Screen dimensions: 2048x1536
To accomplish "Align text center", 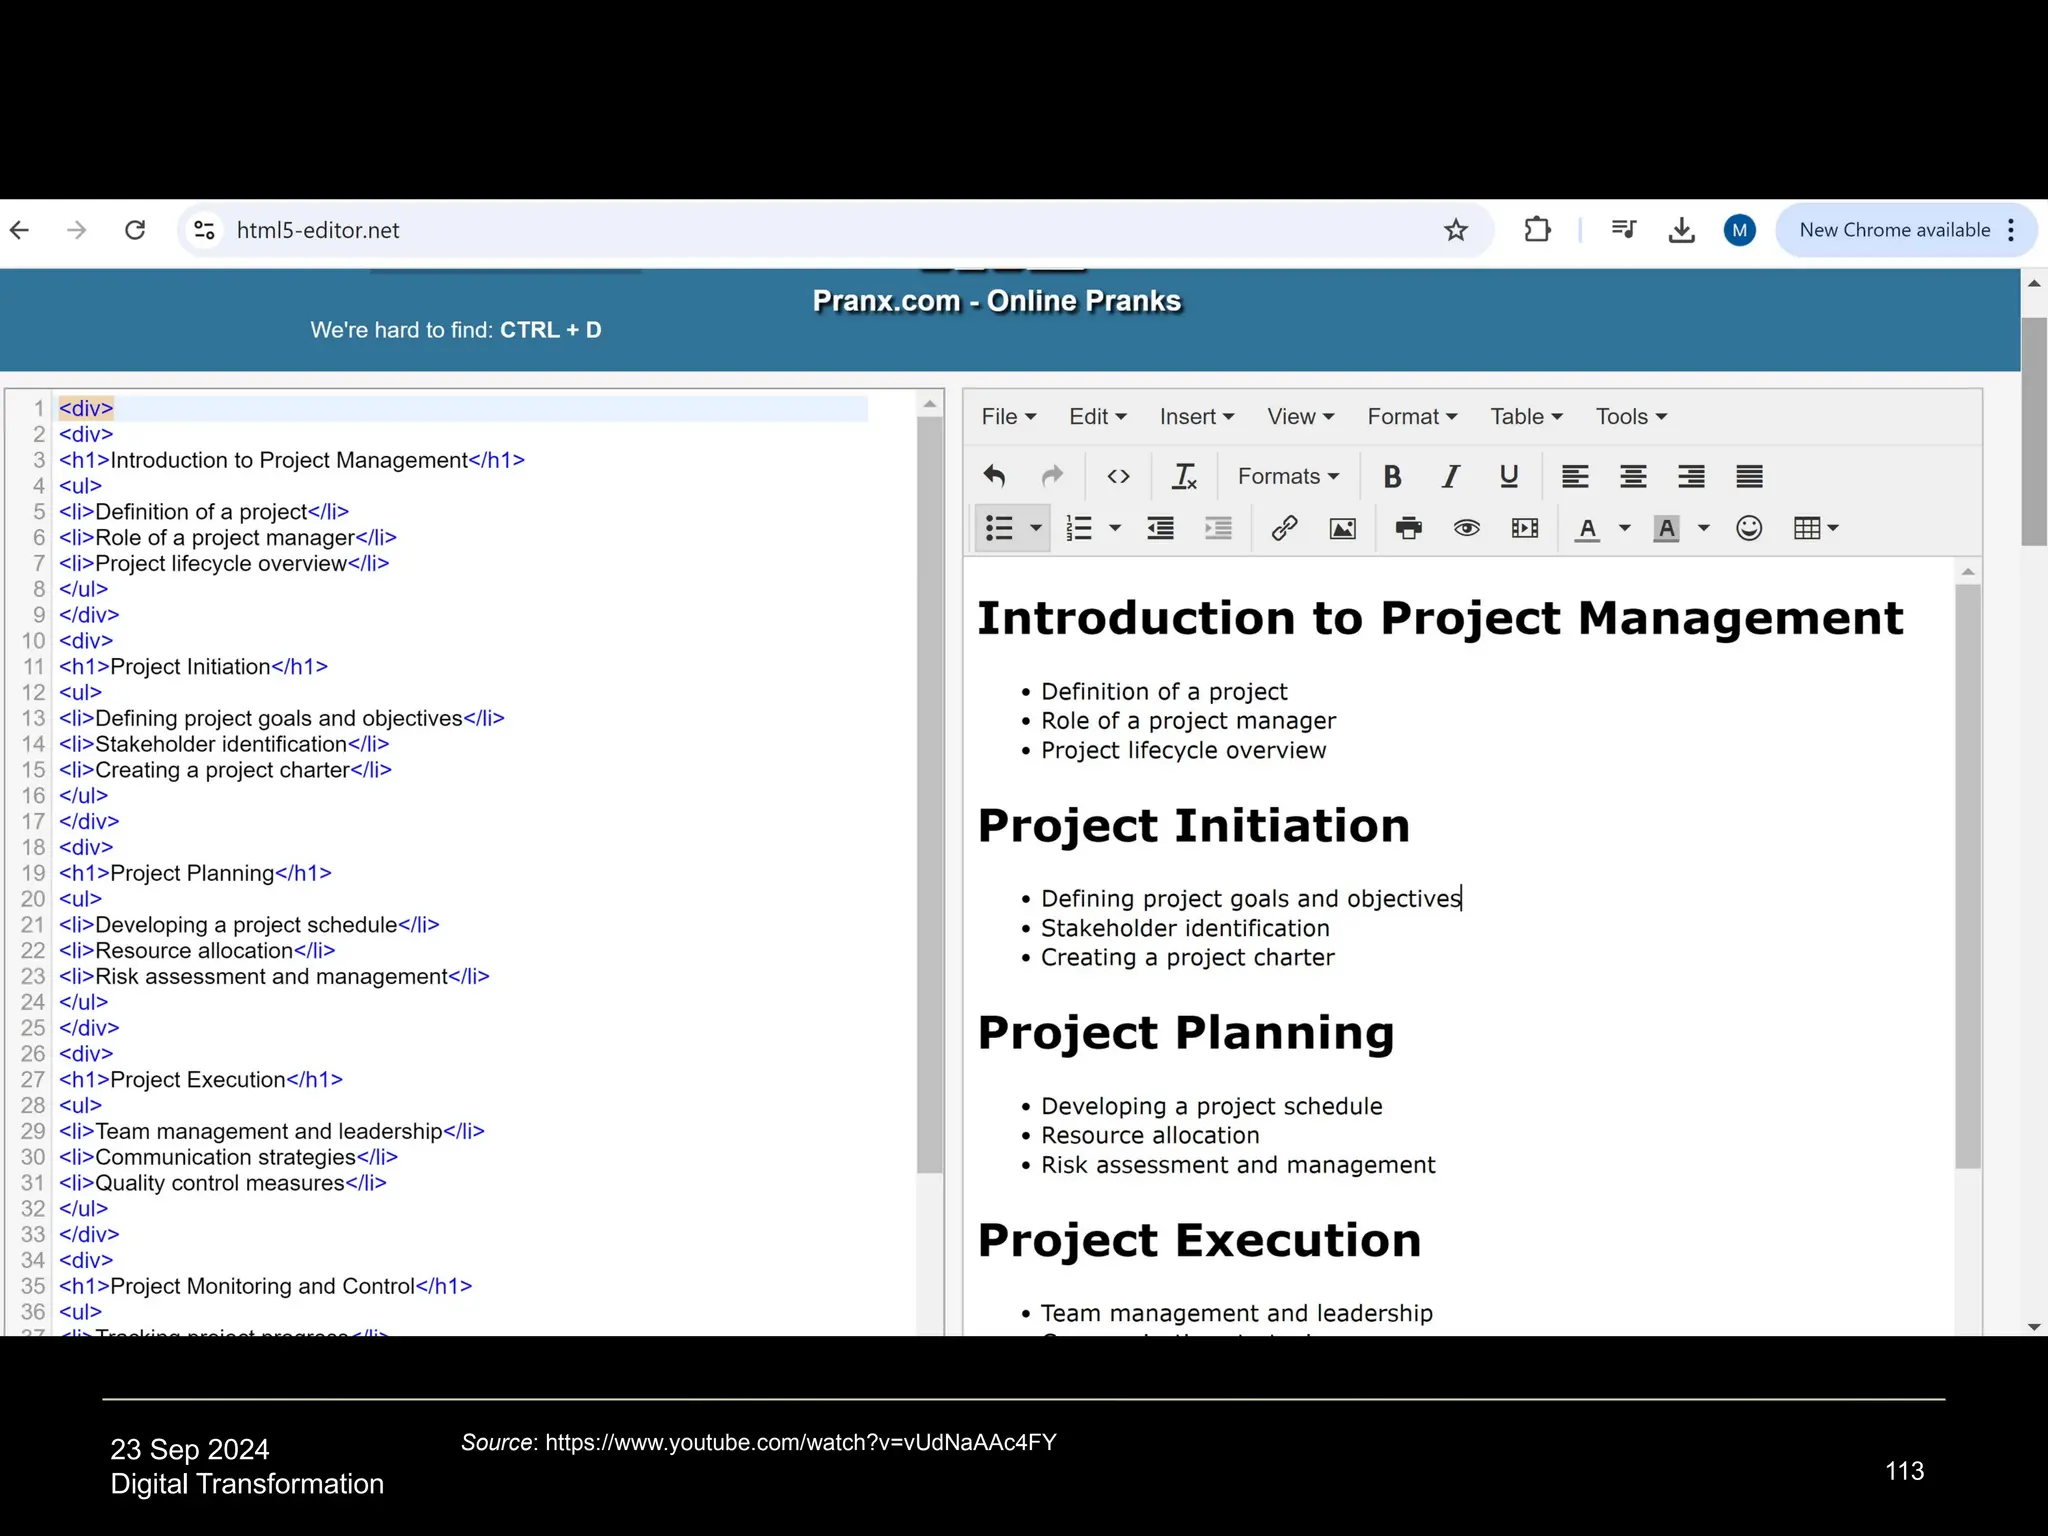I will click(1633, 476).
